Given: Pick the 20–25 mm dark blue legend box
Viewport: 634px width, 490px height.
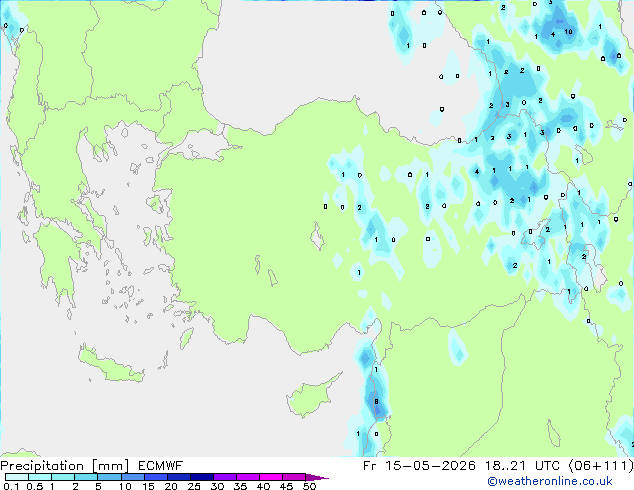Looking at the screenshot, I should click(x=178, y=477).
